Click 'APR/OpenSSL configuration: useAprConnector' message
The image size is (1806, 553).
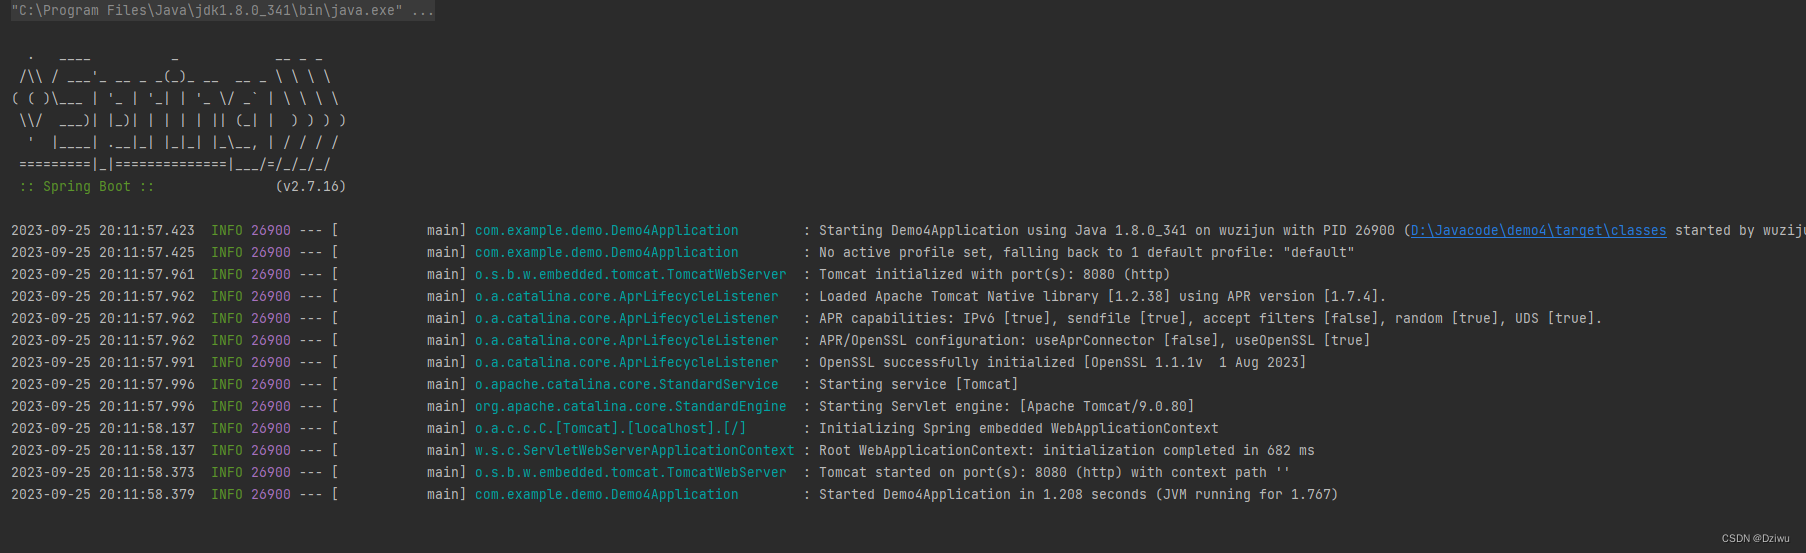tap(1095, 341)
